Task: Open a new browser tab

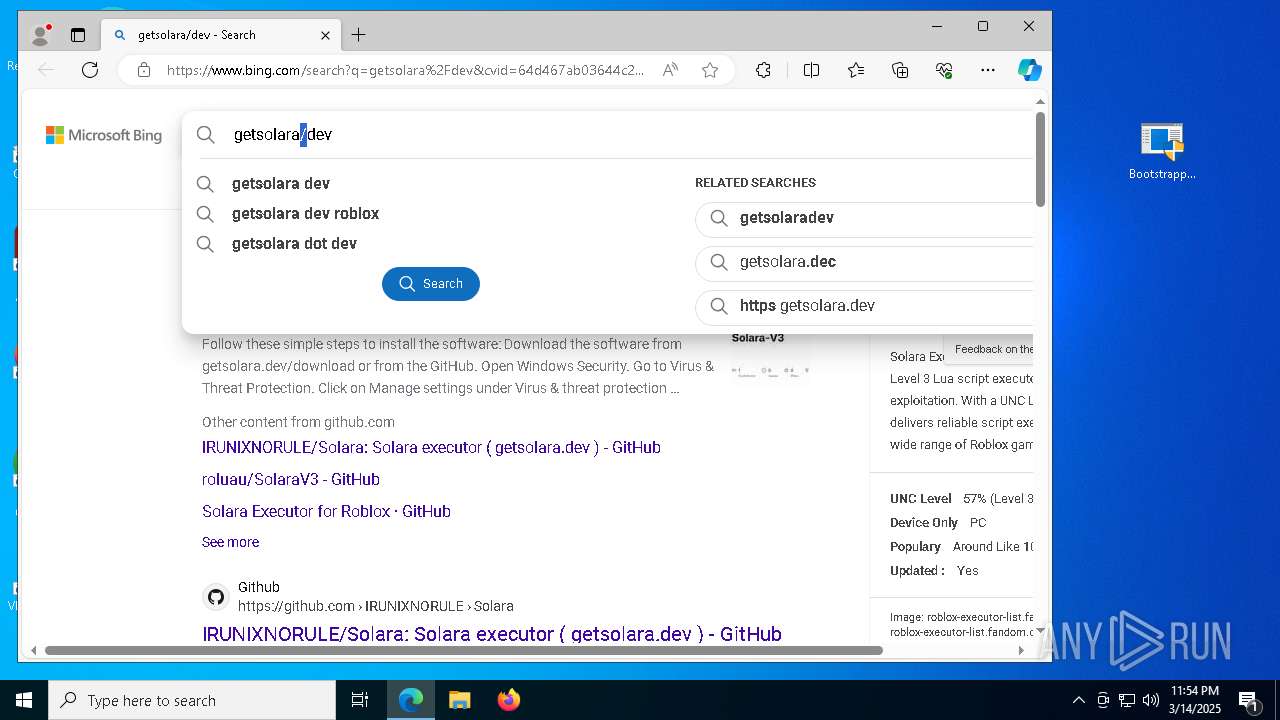Action: click(358, 35)
